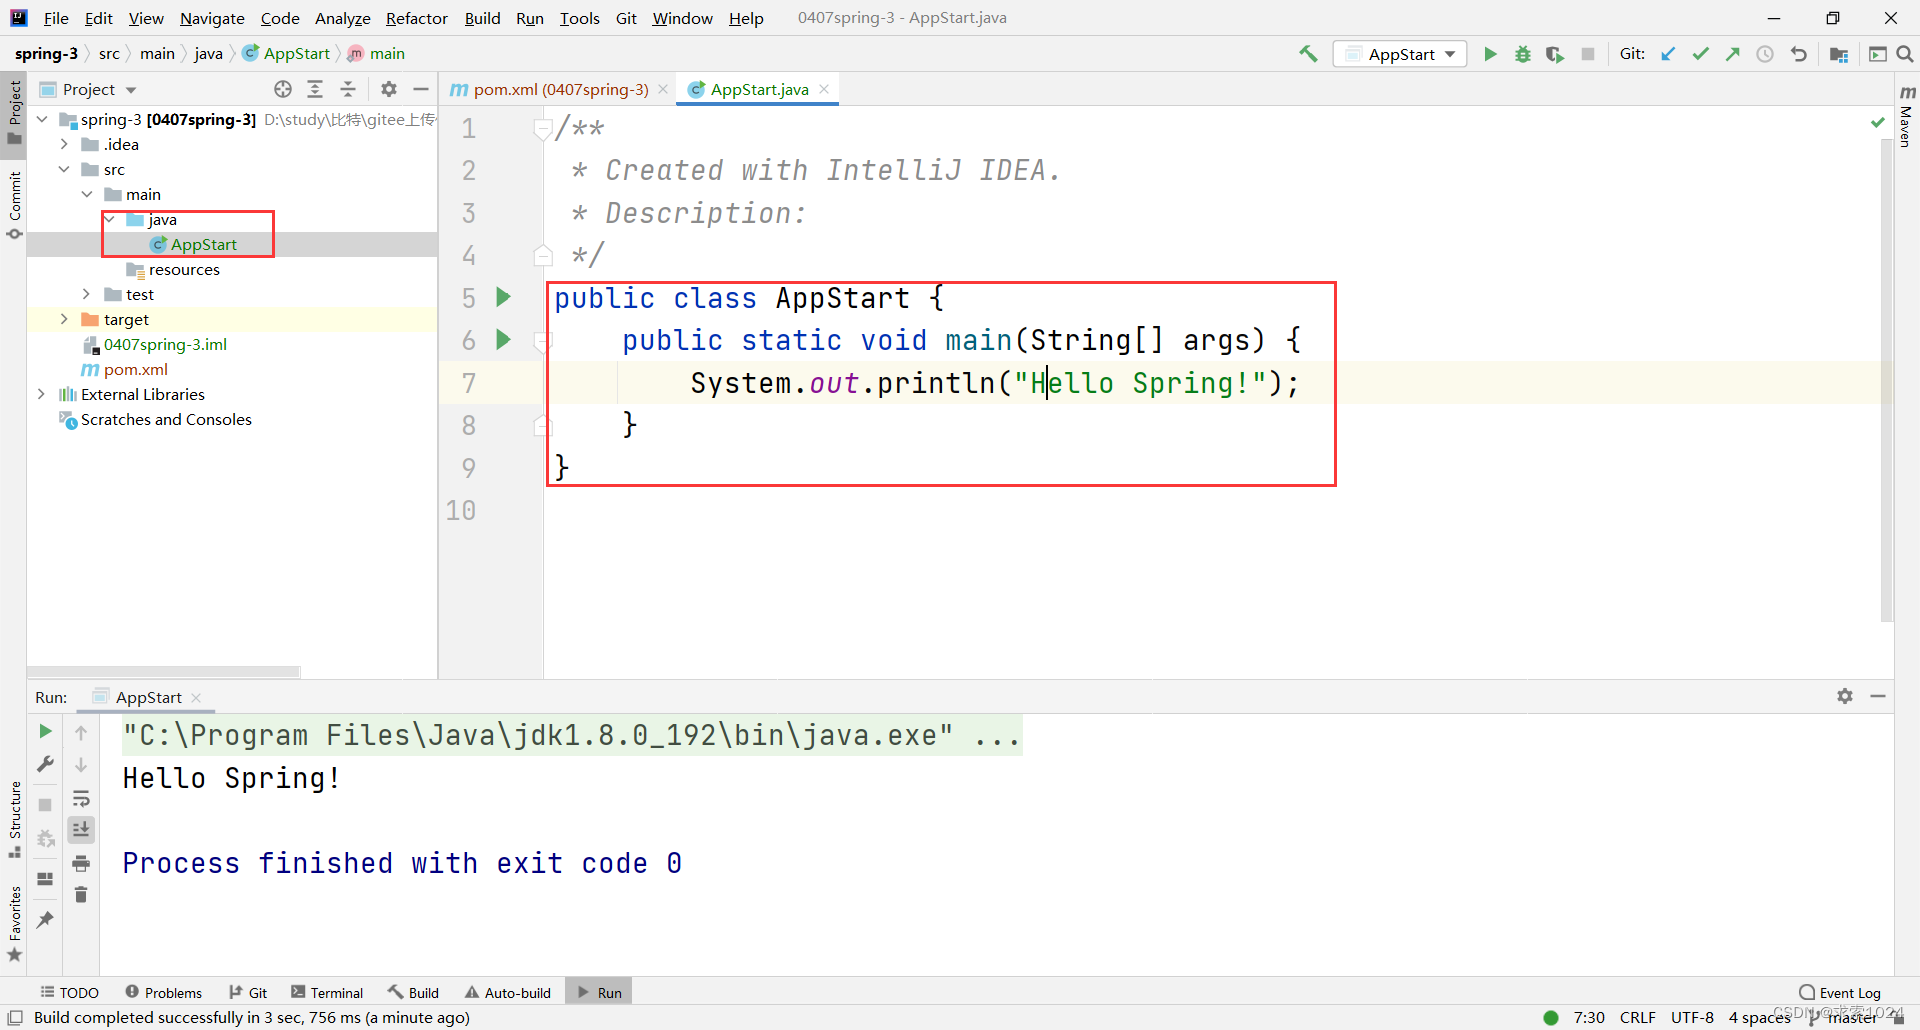This screenshot has width=1920, height=1030.
Task: Click locate file crosshair in Project panel
Action: pos(283,89)
